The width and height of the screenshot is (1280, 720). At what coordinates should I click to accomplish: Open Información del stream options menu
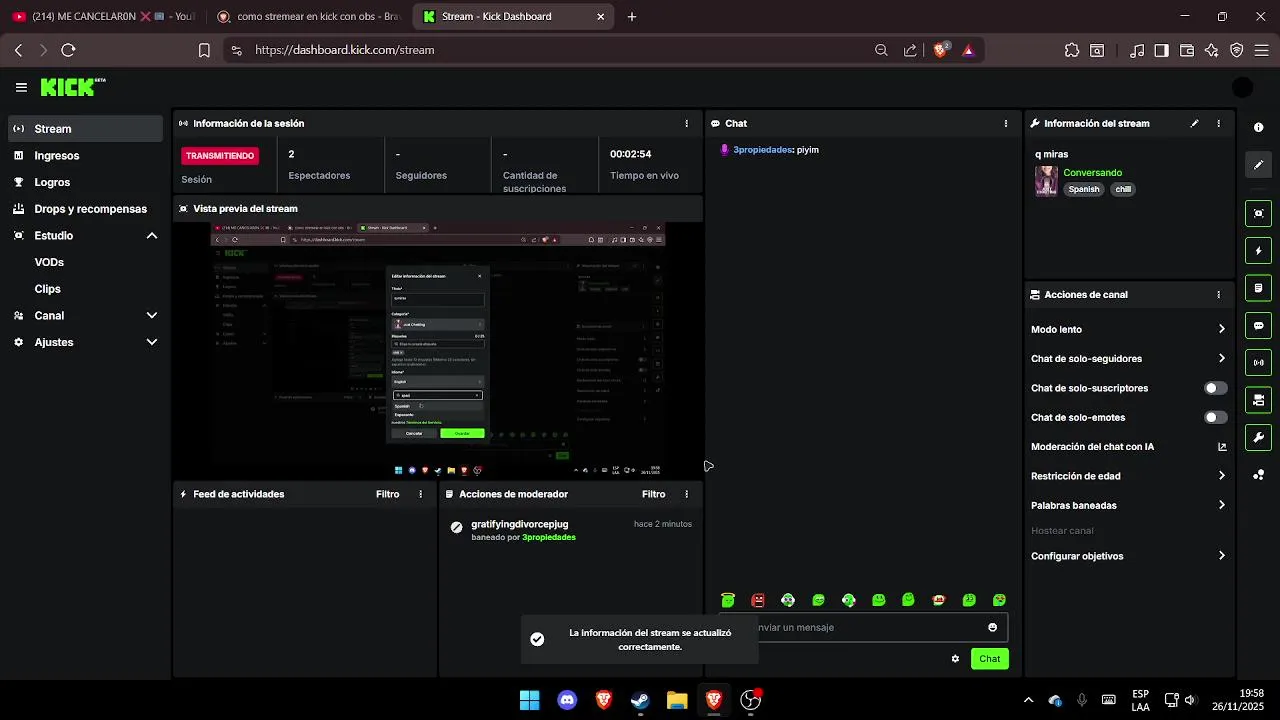coord(1218,123)
